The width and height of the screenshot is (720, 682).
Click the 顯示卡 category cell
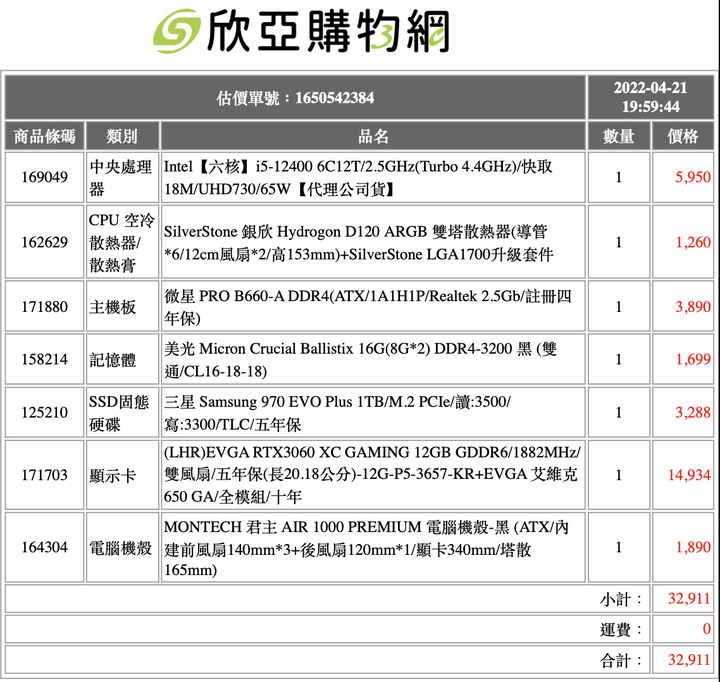pyautogui.click(x=122, y=475)
